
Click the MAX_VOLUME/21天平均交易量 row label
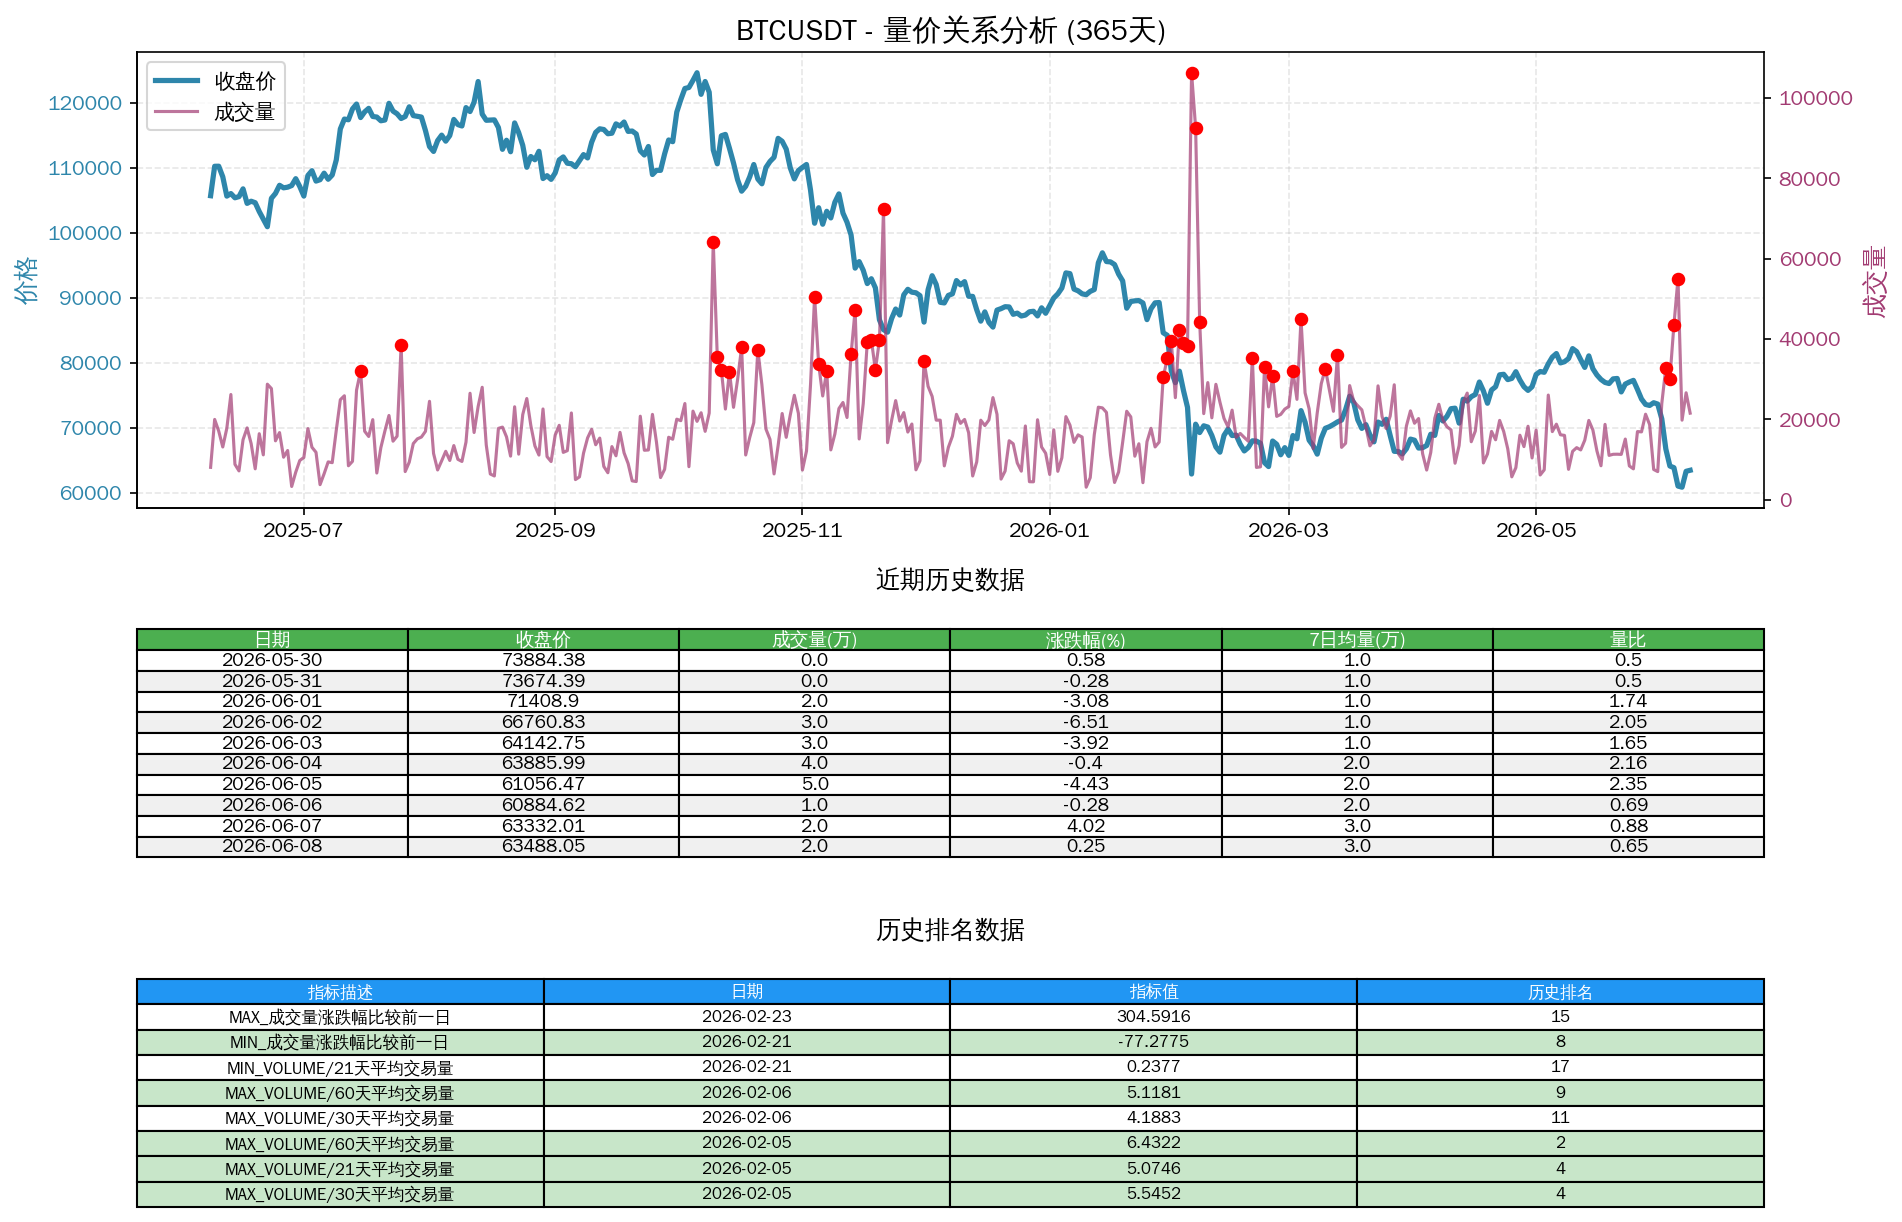click(340, 1169)
